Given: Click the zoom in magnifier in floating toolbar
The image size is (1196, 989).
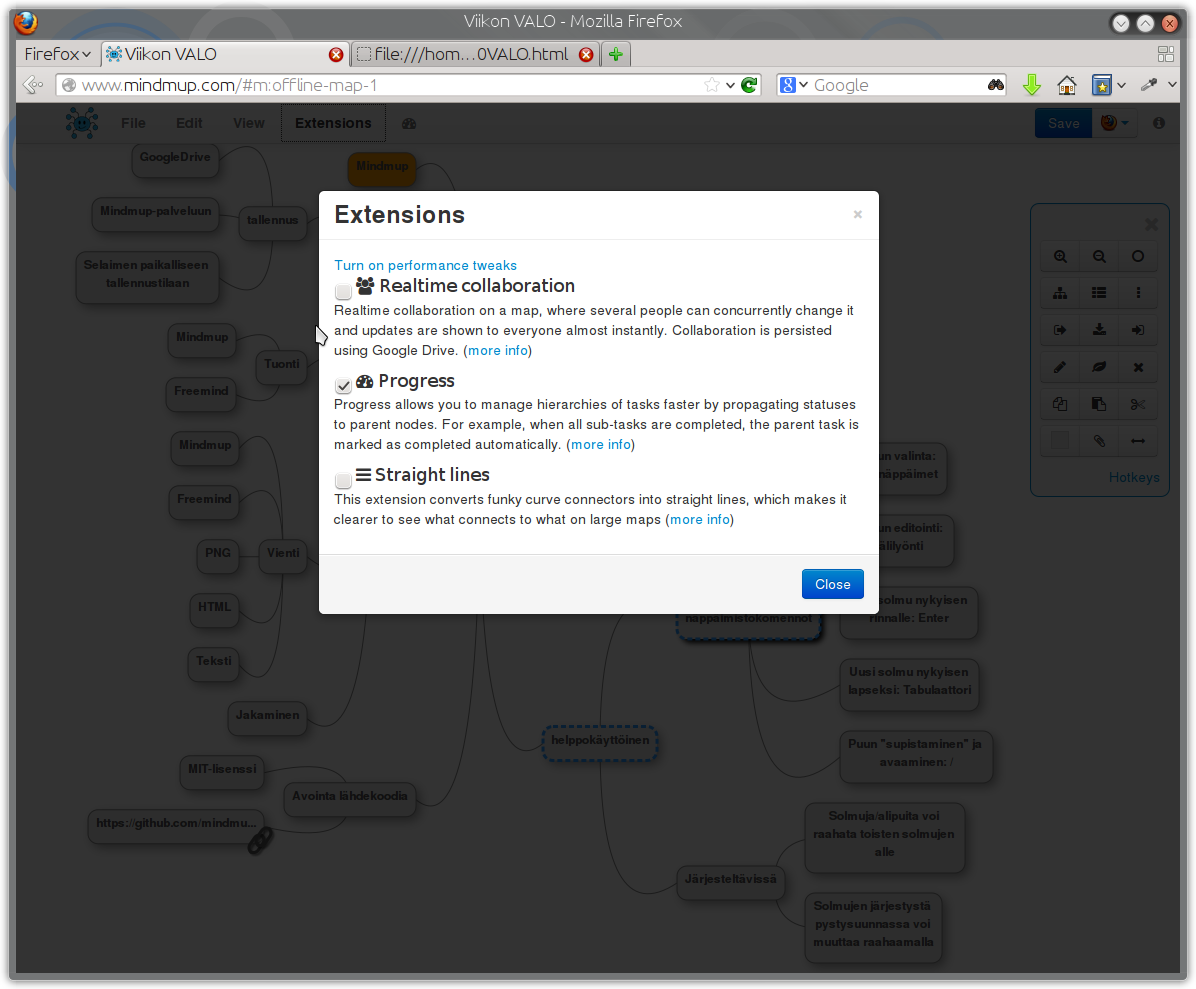Looking at the screenshot, I should tap(1060, 256).
